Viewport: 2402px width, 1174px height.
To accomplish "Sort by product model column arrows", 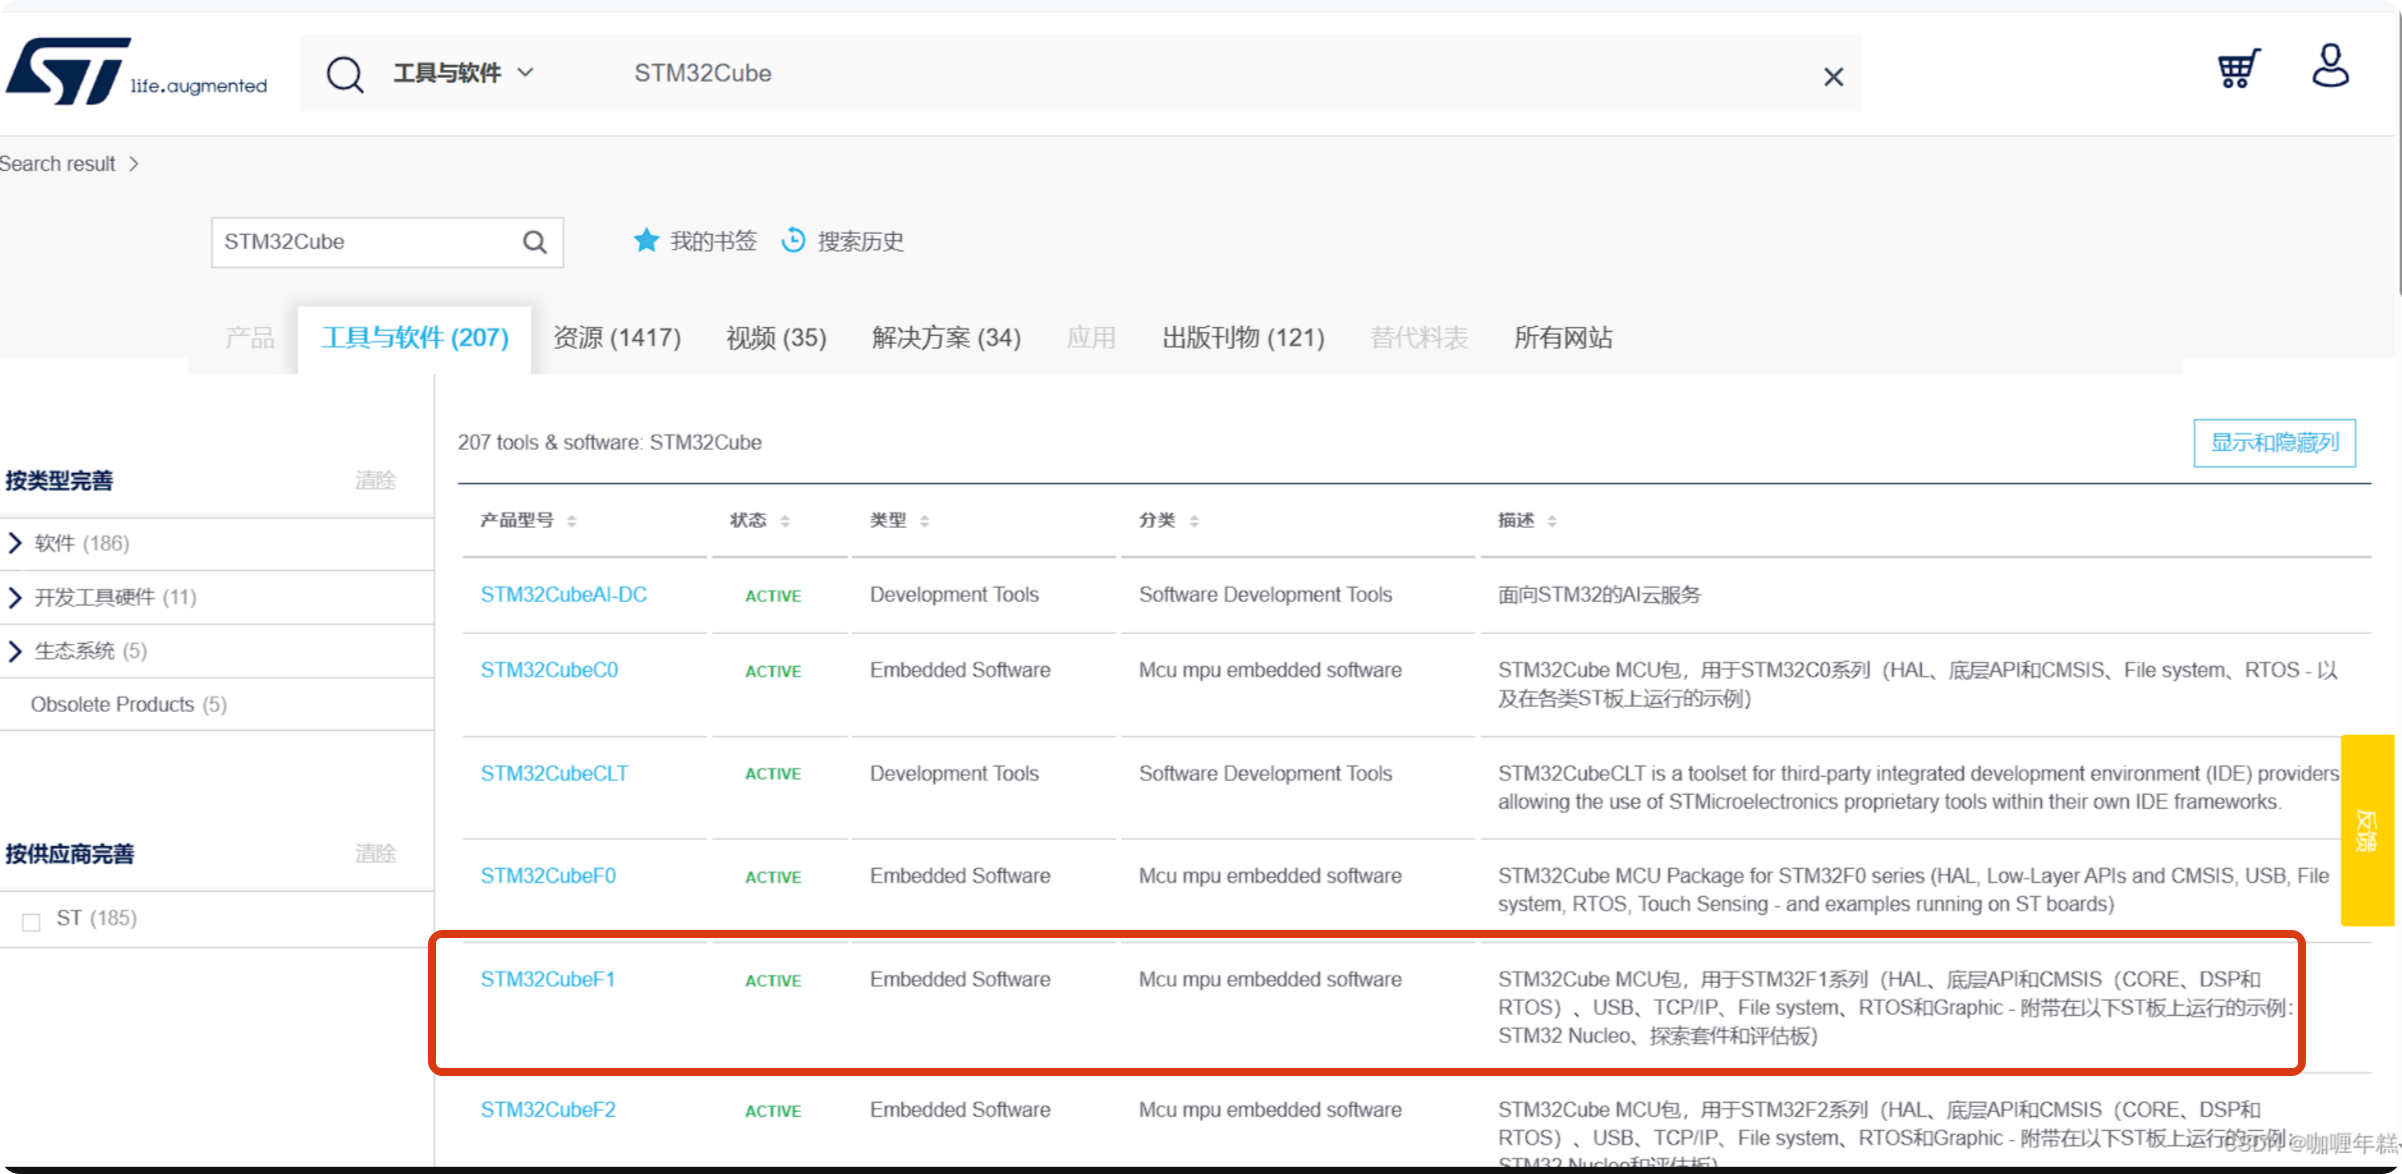I will click(572, 521).
